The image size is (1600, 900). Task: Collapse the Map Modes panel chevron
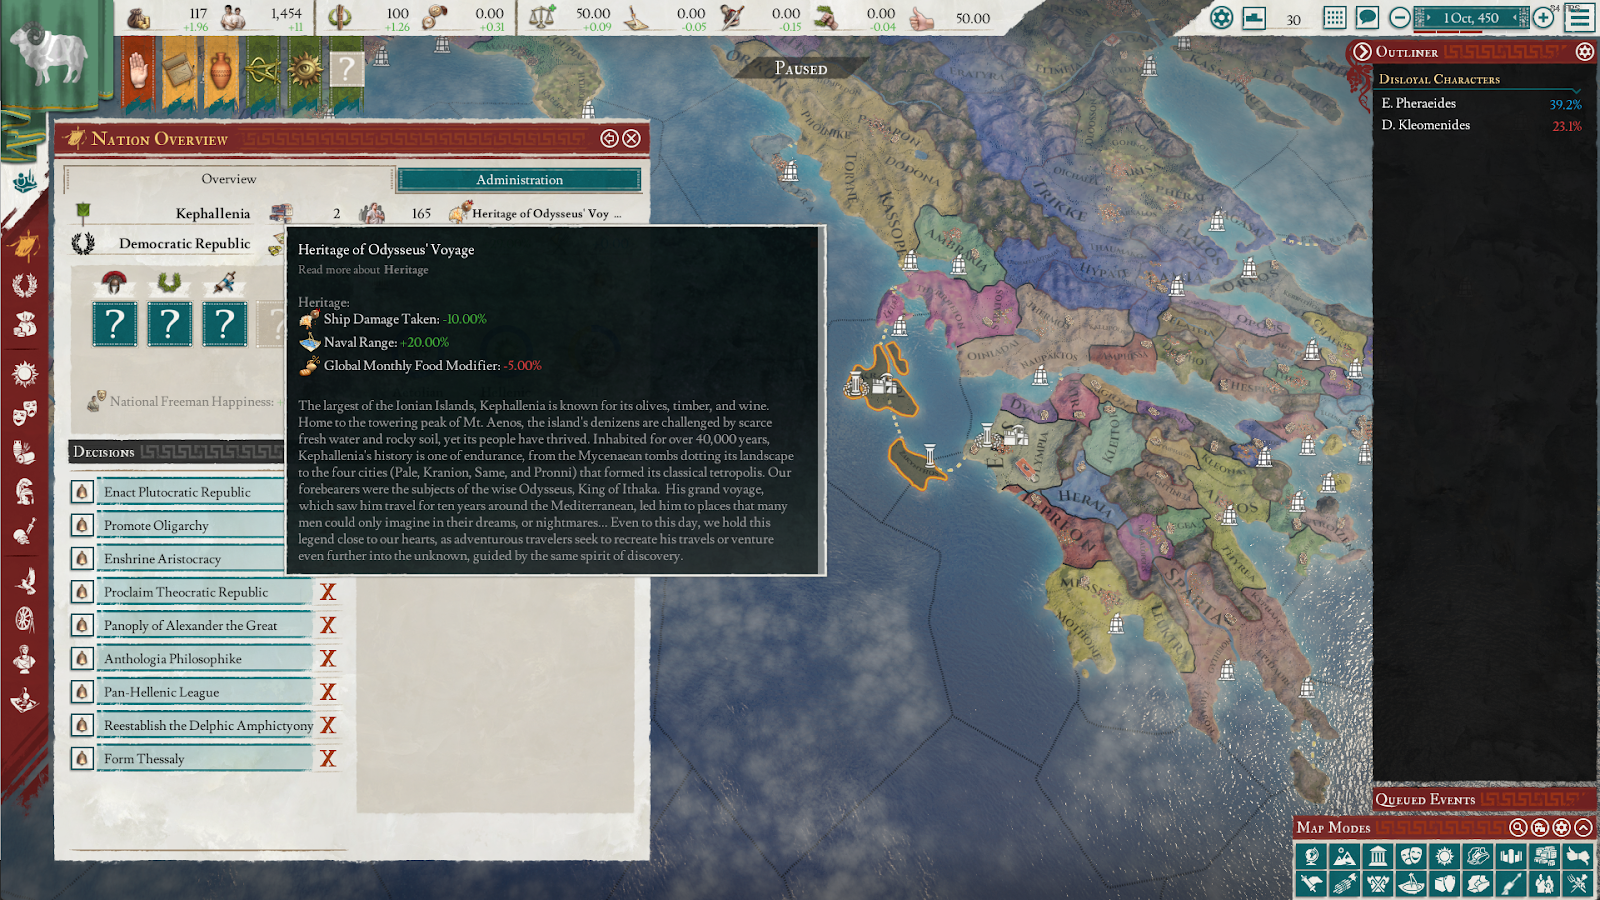coord(1583,827)
